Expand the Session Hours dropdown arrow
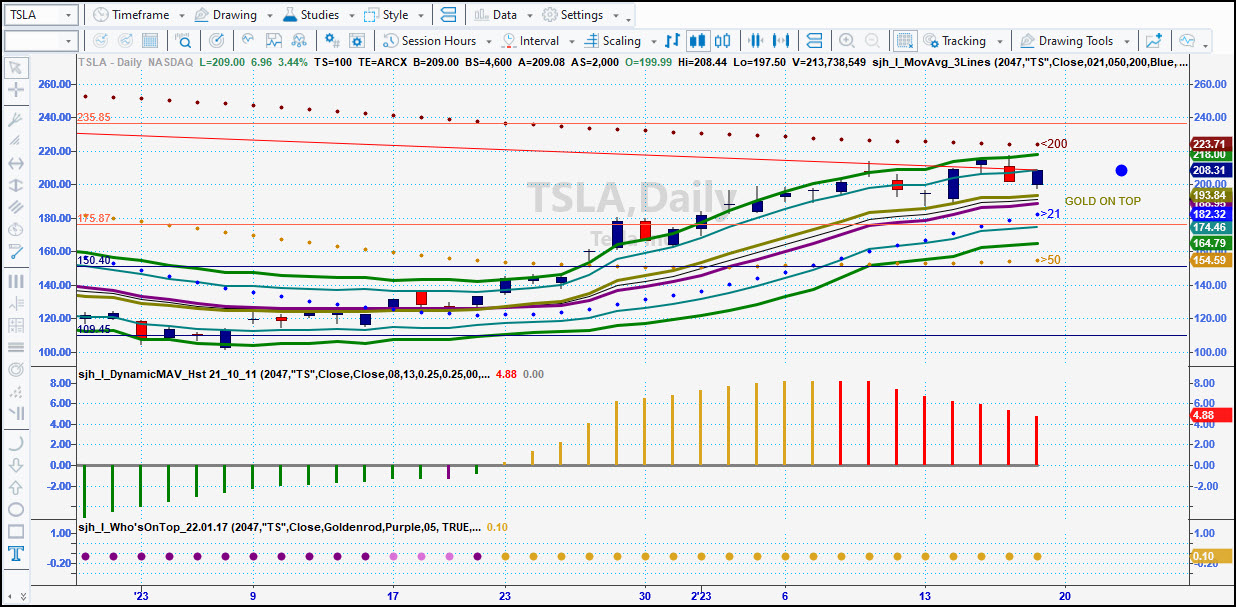 pyautogui.click(x=489, y=42)
